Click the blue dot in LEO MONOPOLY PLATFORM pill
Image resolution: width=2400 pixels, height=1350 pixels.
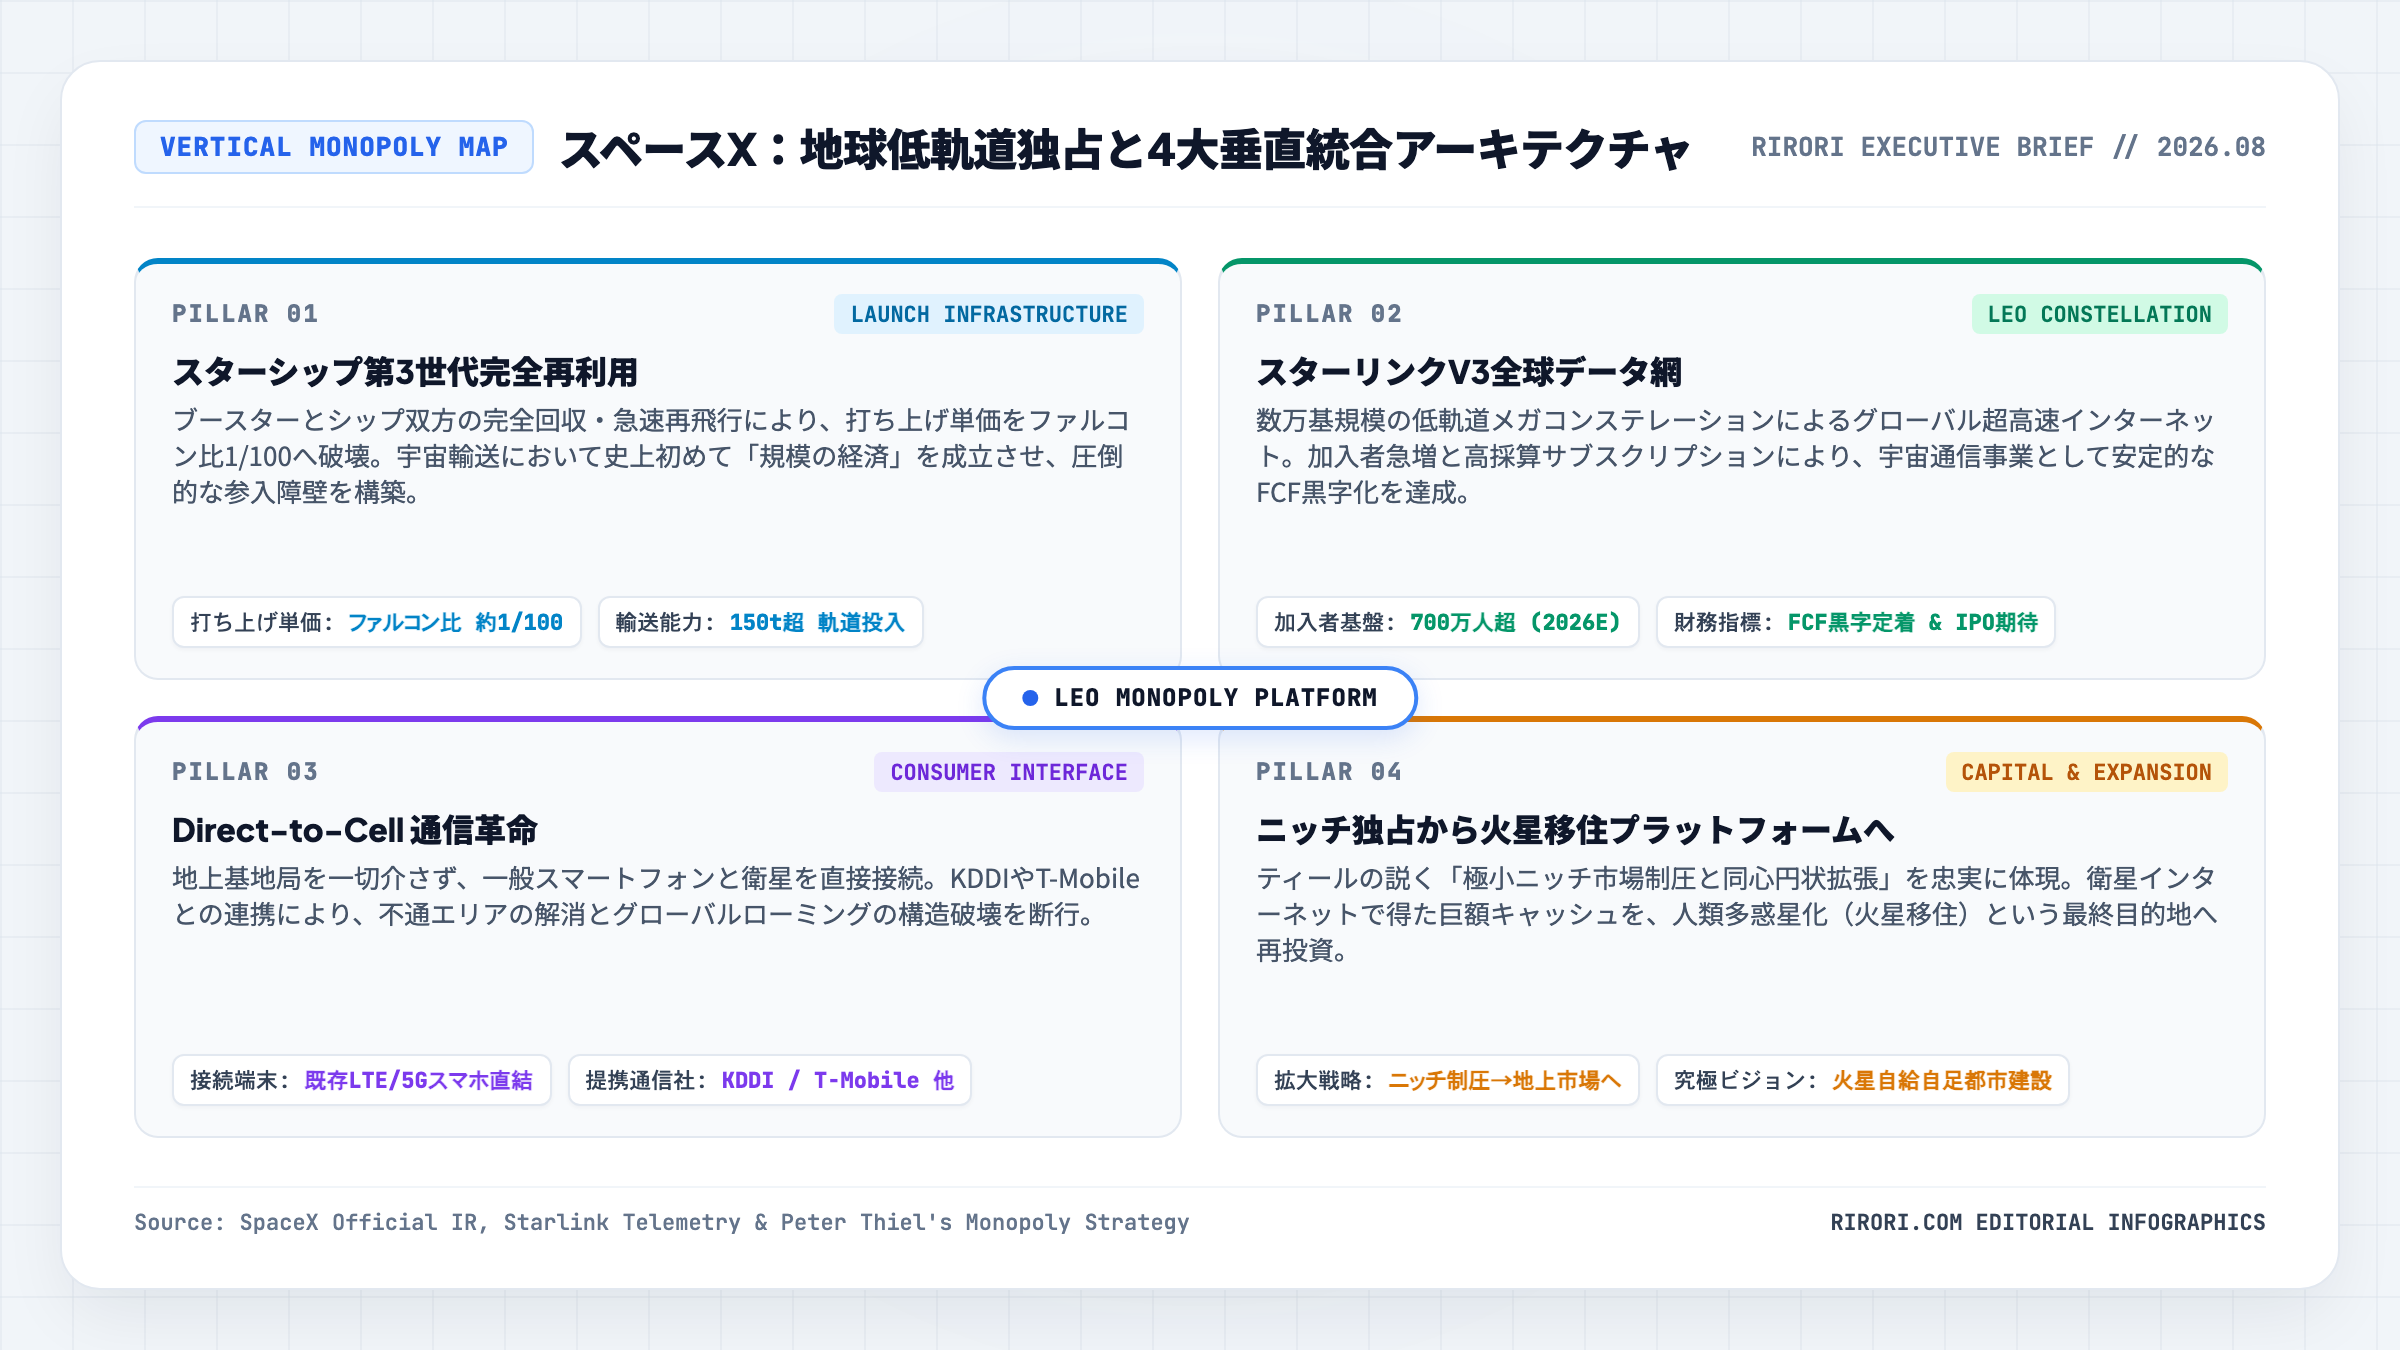(1030, 698)
